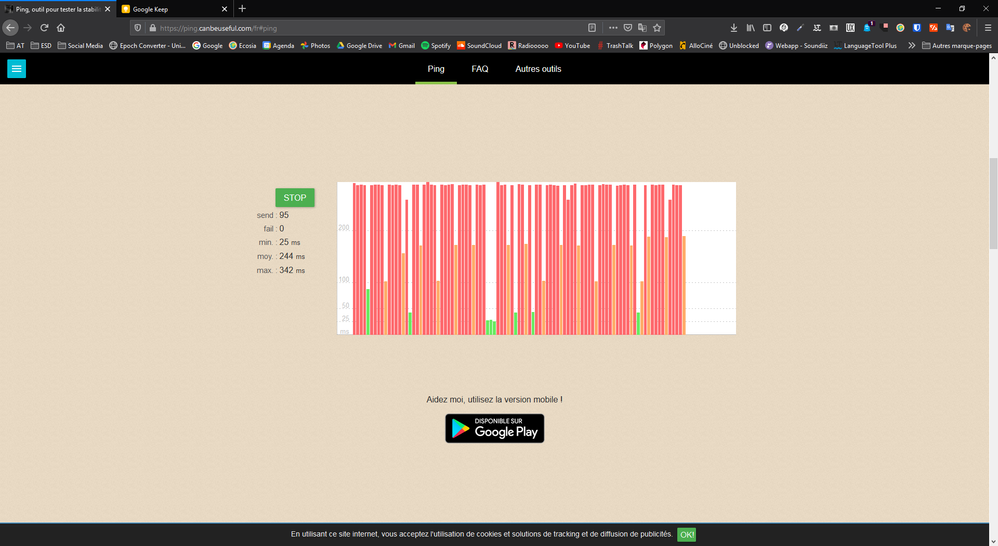Accept cookies with the OK! button

pyautogui.click(x=686, y=535)
